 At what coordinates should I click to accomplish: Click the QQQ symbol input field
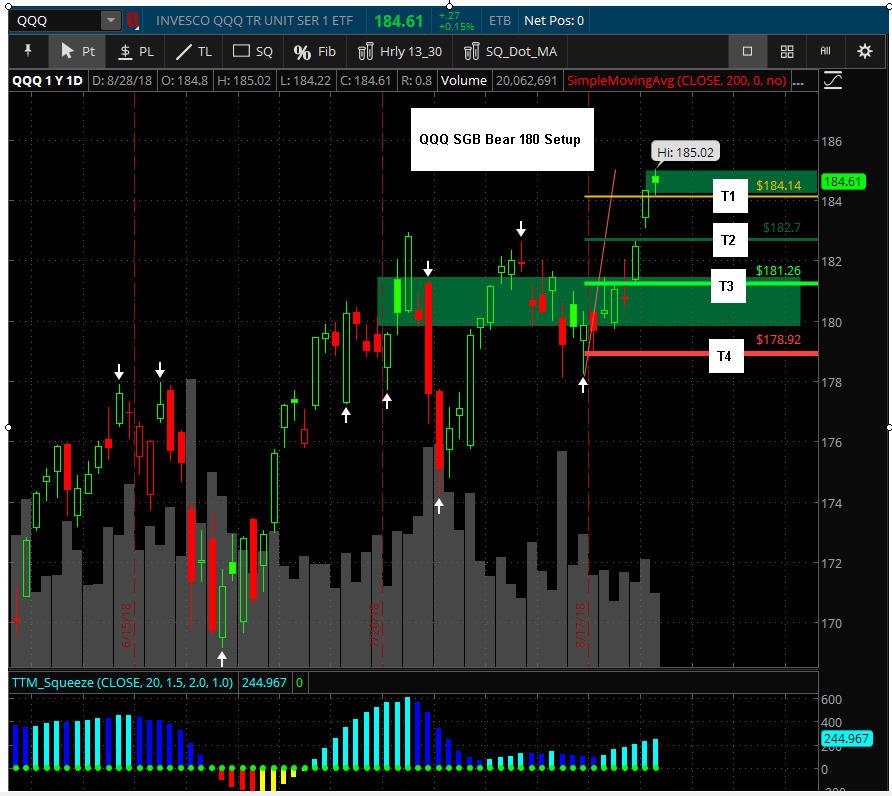[57, 21]
